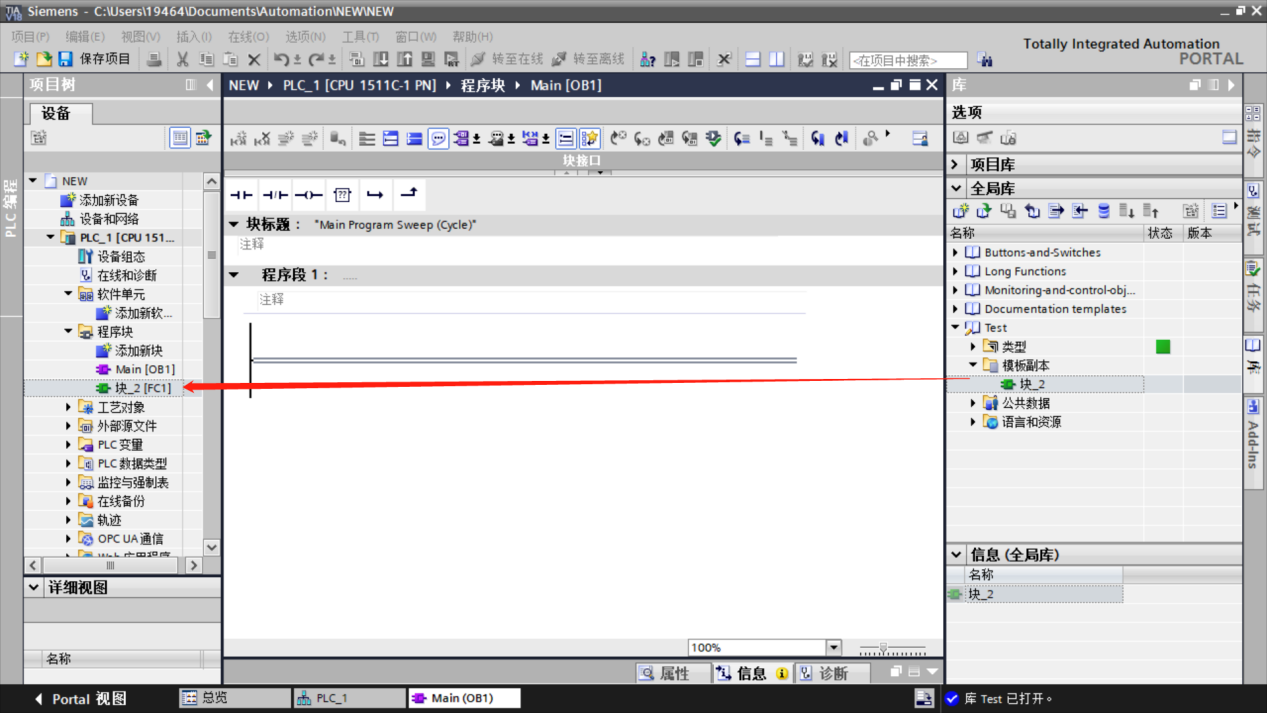Click the print icon in main toolbar
Viewport: 1267px width, 713px height.
coord(154,60)
